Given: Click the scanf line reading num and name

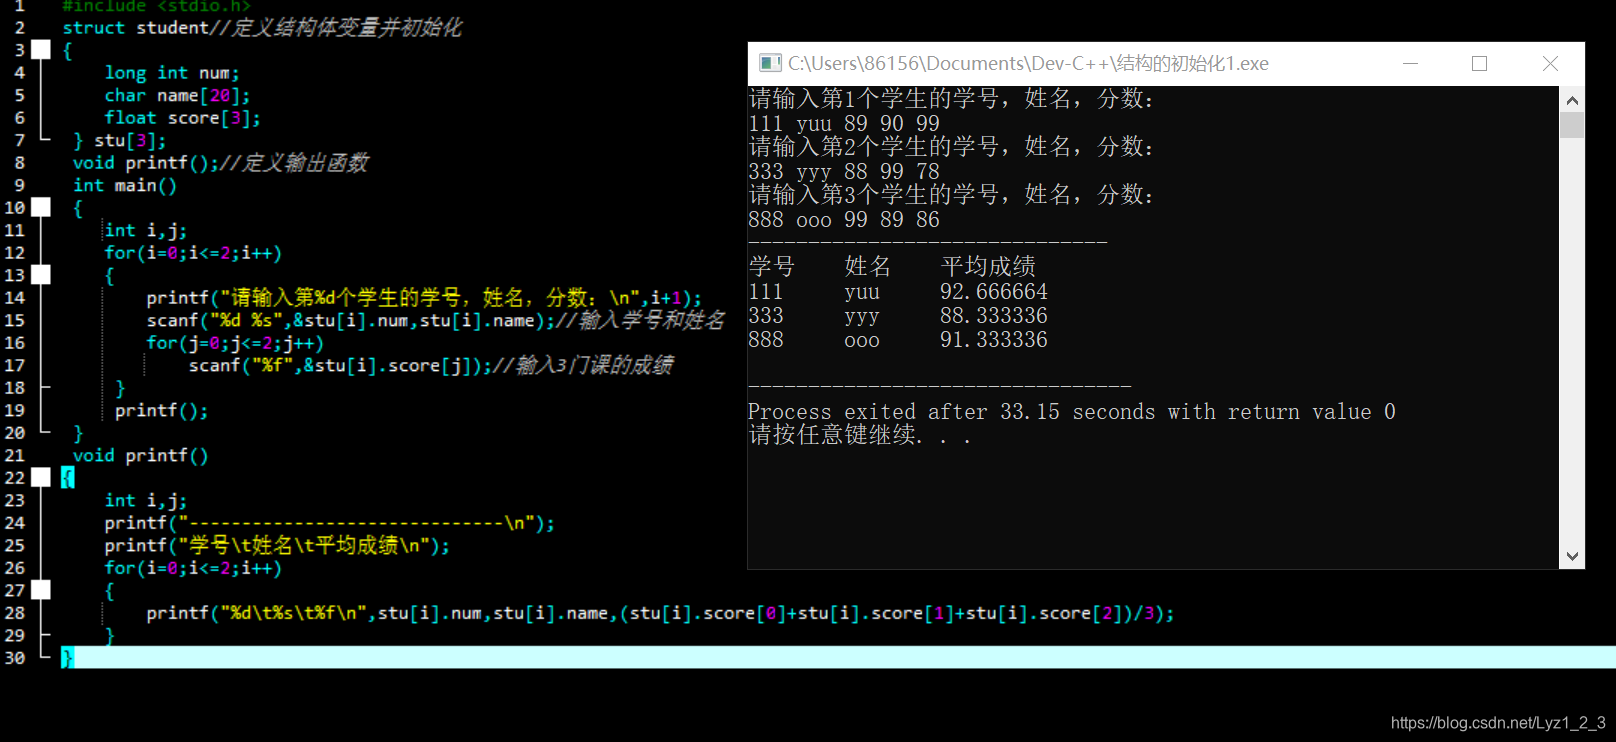Looking at the screenshot, I should point(350,320).
